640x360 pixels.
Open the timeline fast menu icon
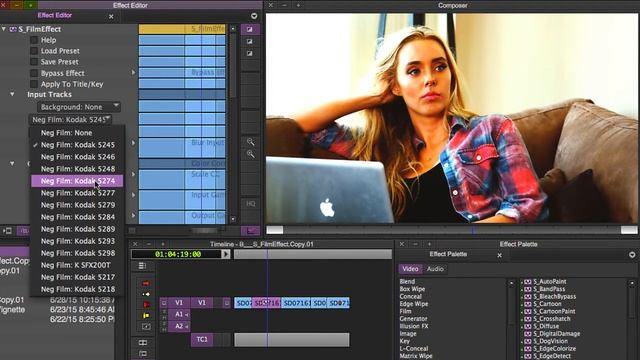pyautogui.click(x=142, y=266)
